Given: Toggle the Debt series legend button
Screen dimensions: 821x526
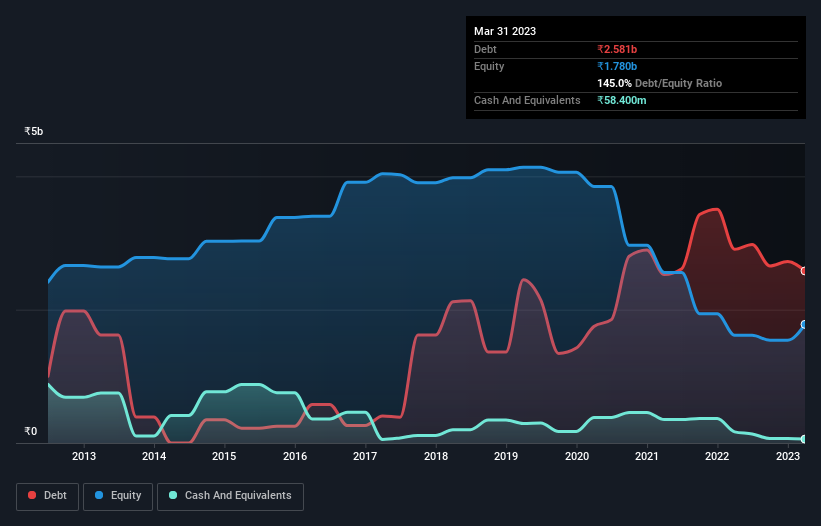Looking at the screenshot, I should [48, 496].
